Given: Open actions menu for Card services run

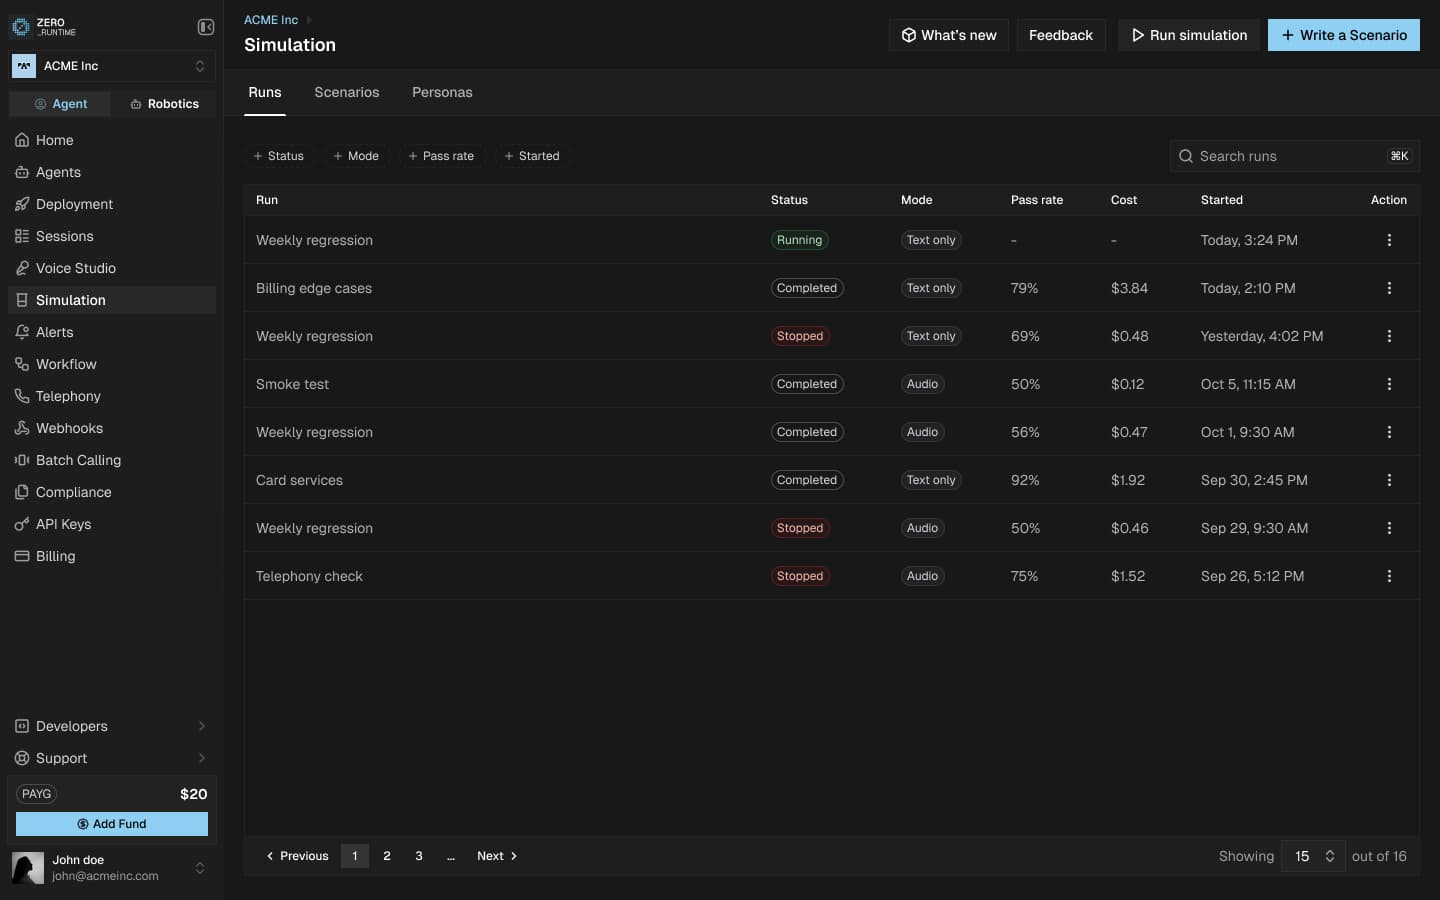Looking at the screenshot, I should [1389, 480].
